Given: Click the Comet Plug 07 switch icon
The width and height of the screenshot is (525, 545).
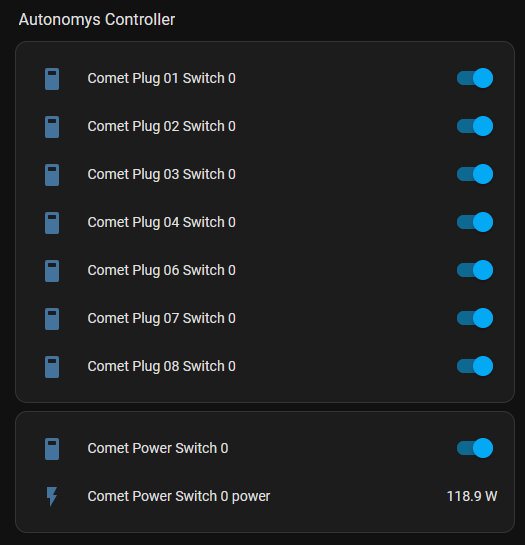Looking at the screenshot, I should point(52,319).
